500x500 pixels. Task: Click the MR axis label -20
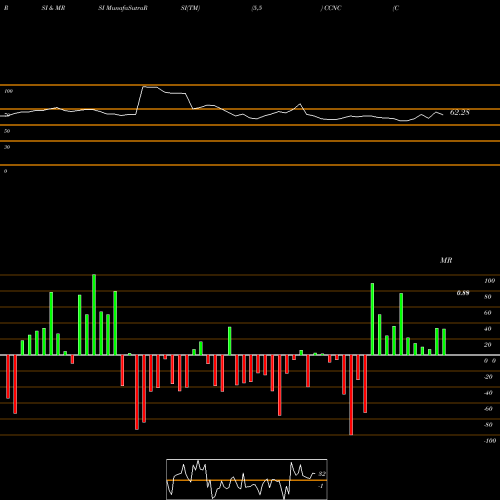tap(488, 377)
